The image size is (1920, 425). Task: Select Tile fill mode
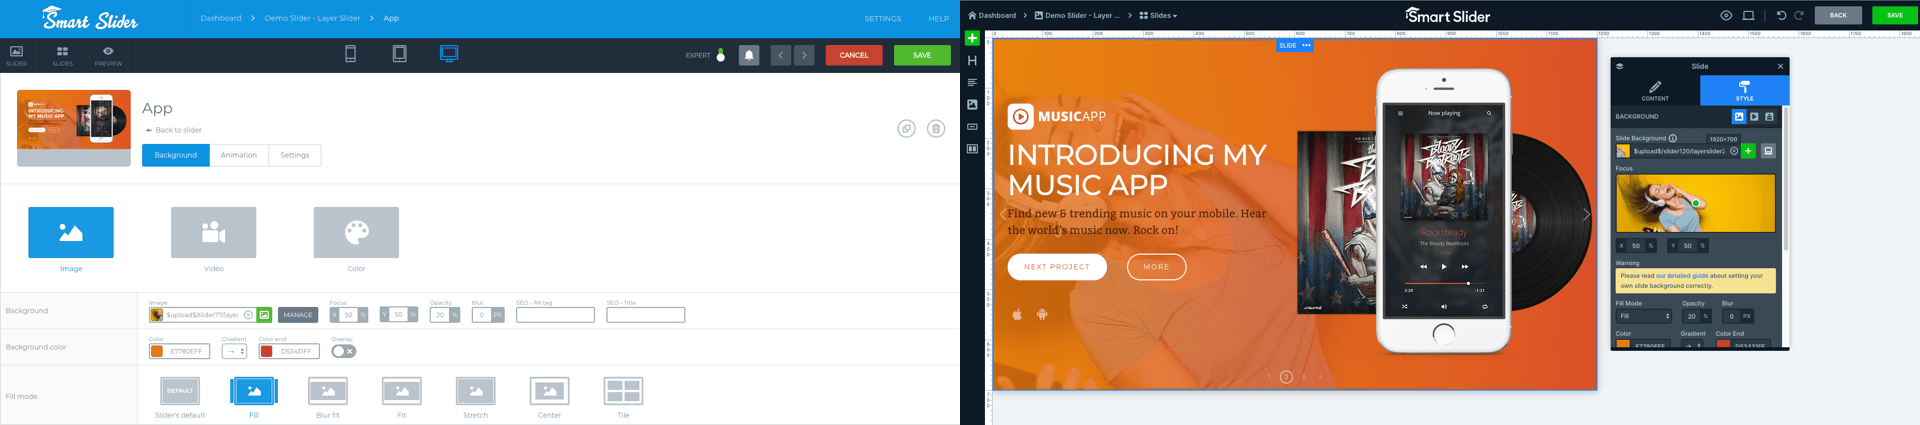pyautogui.click(x=623, y=391)
